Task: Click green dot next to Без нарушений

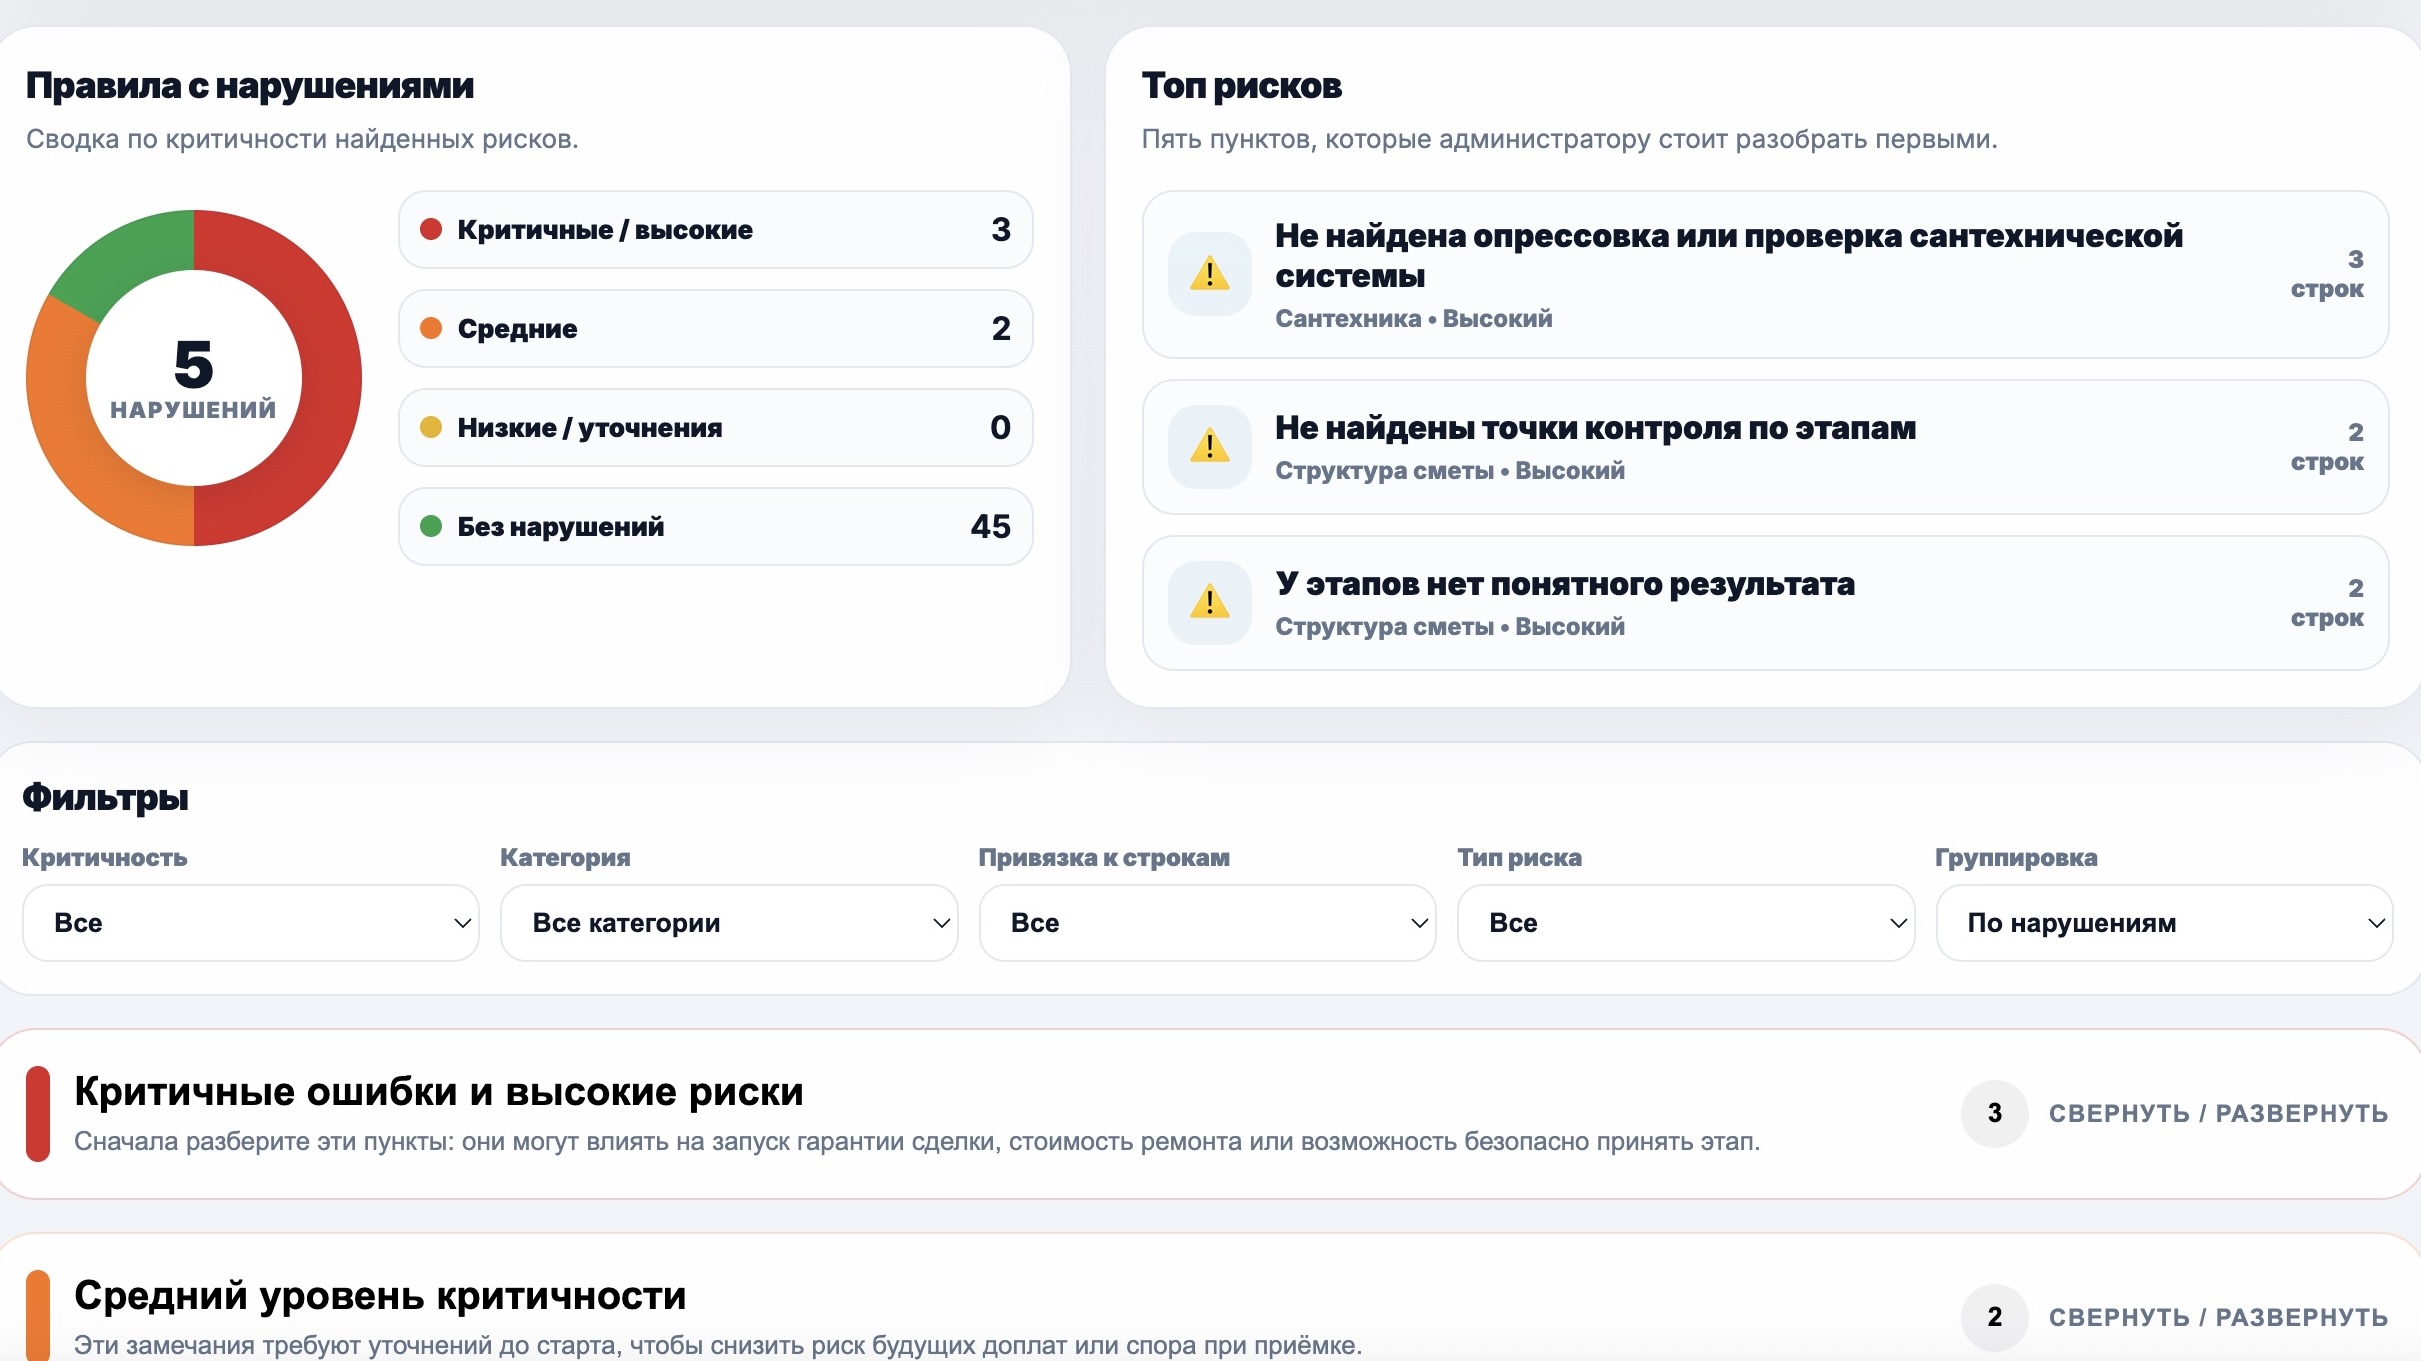Action: 431,526
